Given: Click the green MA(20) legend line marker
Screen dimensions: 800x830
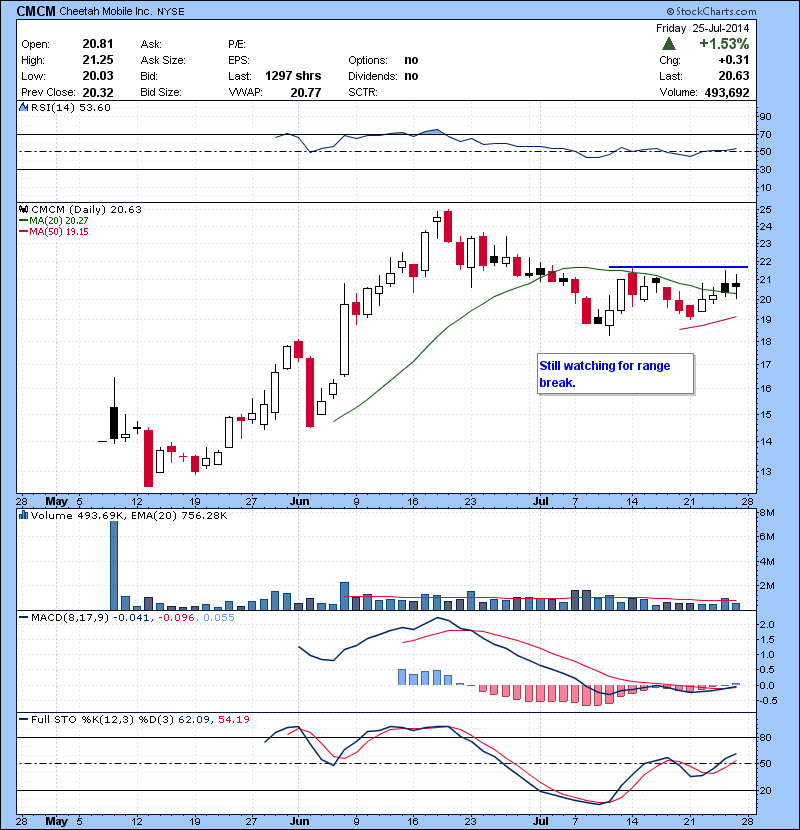Looking at the screenshot, I should coord(24,221).
